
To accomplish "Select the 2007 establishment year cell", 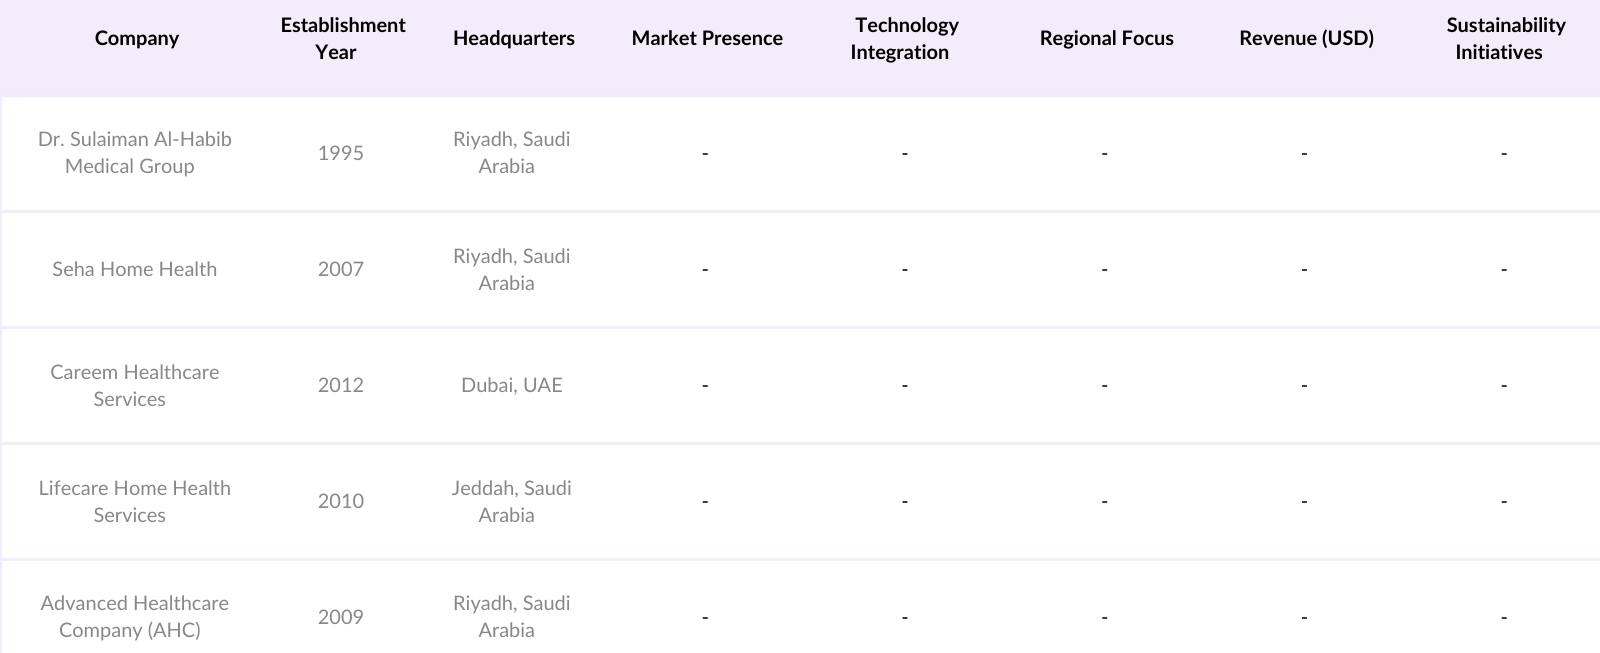I will 340,269.
